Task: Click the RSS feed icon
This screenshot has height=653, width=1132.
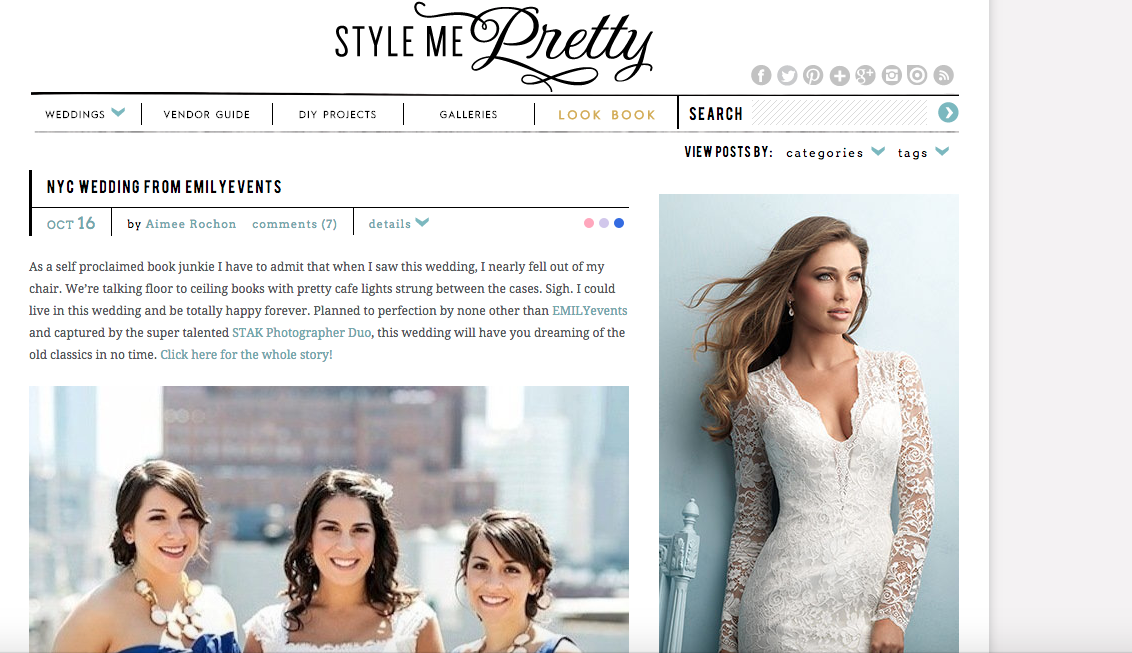Action: tap(944, 75)
